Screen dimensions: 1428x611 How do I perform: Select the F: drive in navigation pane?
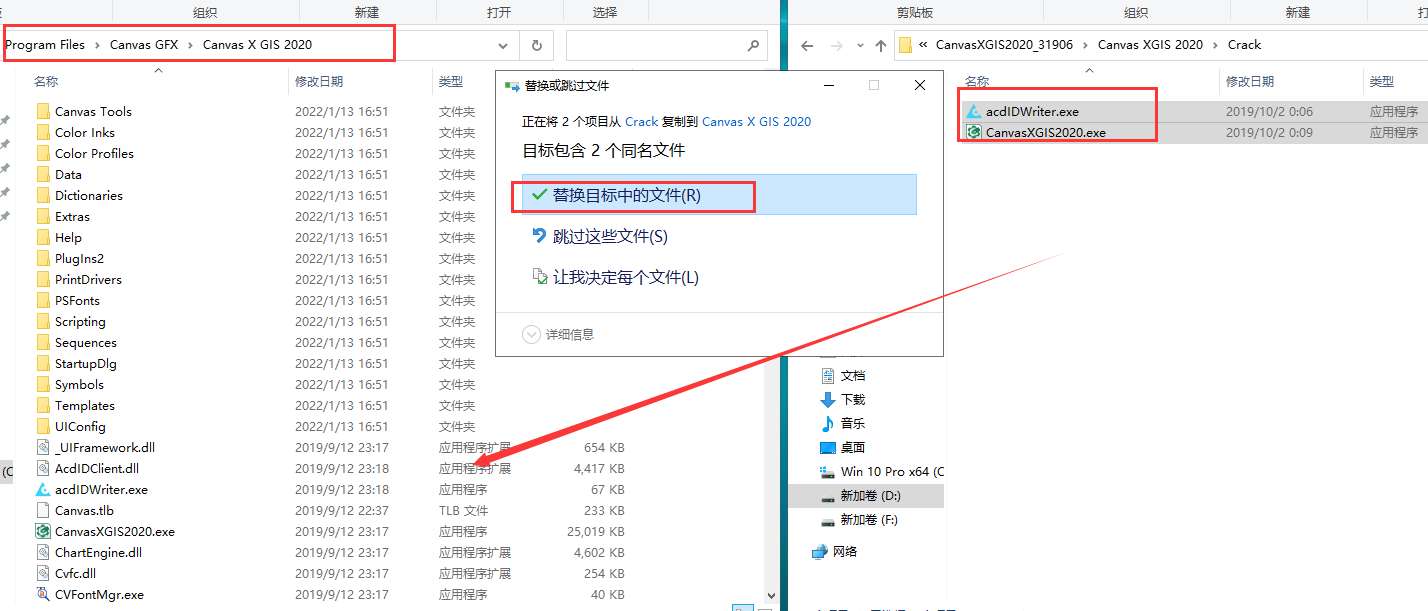[x=867, y=520]
